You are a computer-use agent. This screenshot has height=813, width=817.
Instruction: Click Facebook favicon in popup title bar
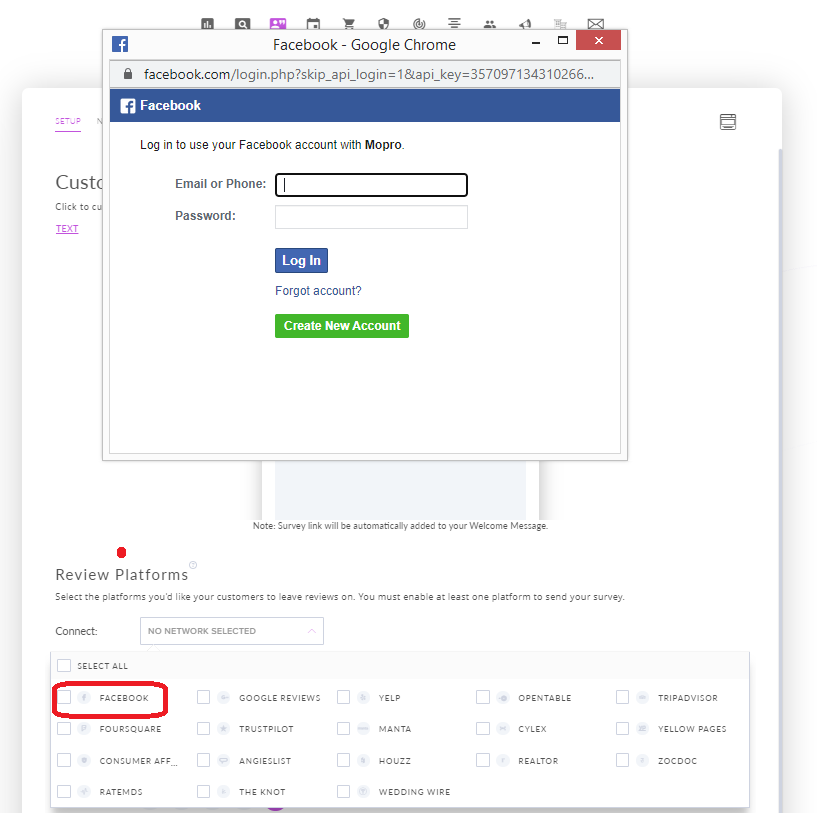pyautogui.click(x=120, y=44)
